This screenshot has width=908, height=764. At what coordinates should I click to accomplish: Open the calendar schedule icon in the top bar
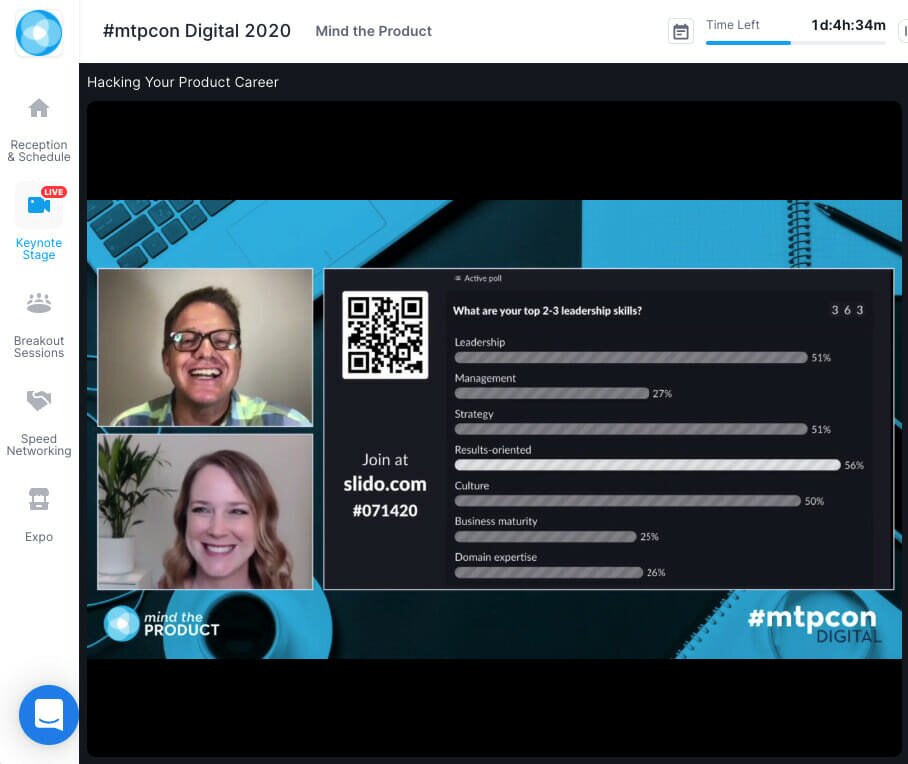point(681,31)
